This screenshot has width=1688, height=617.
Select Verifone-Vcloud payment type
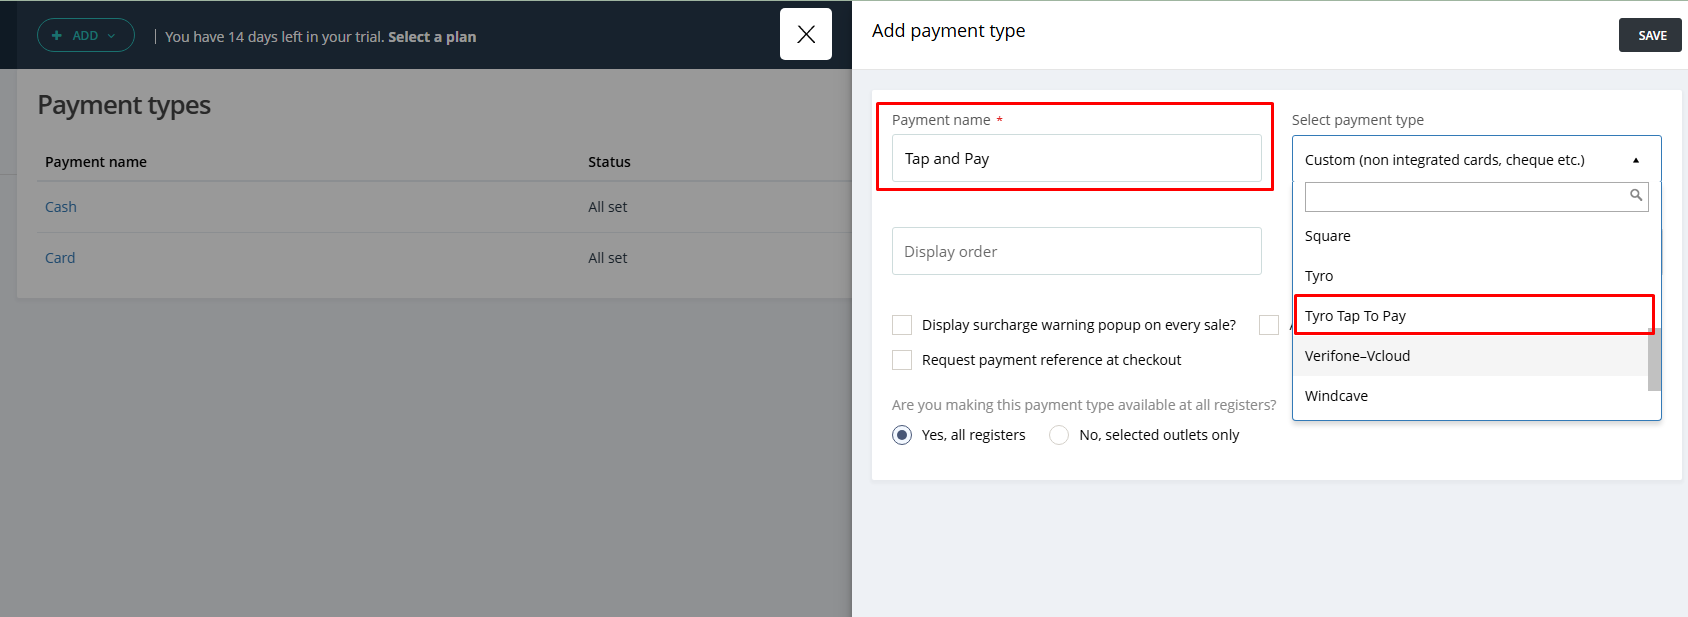pyautogui.click(x=1357, y=356)
